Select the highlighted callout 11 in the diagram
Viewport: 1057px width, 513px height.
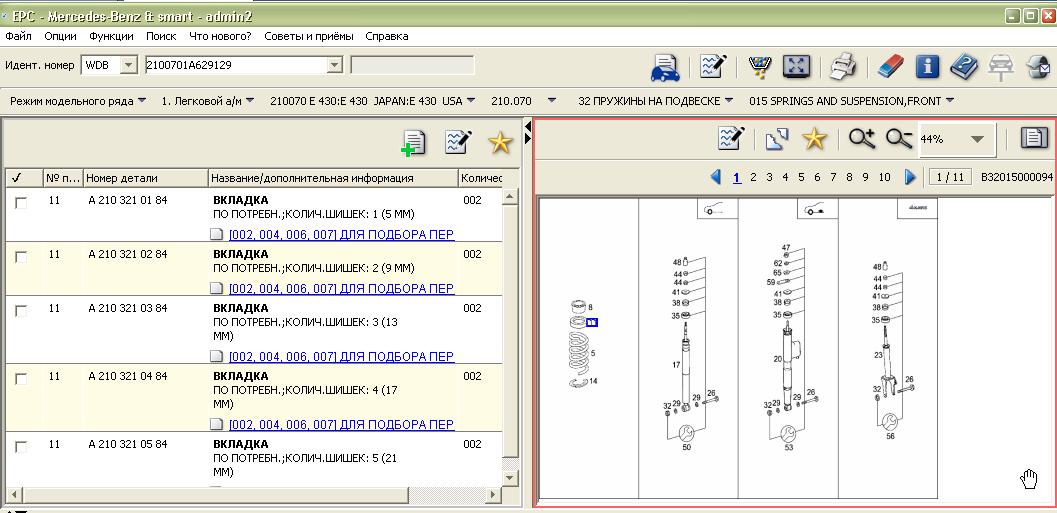[591, 322]
